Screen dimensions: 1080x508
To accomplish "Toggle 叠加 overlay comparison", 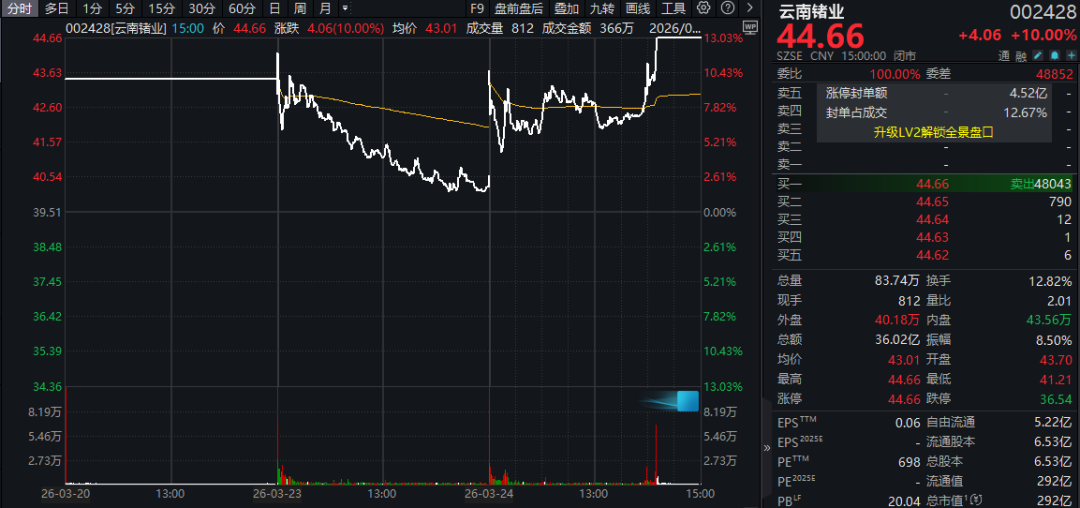I will [x=566, y=8].
